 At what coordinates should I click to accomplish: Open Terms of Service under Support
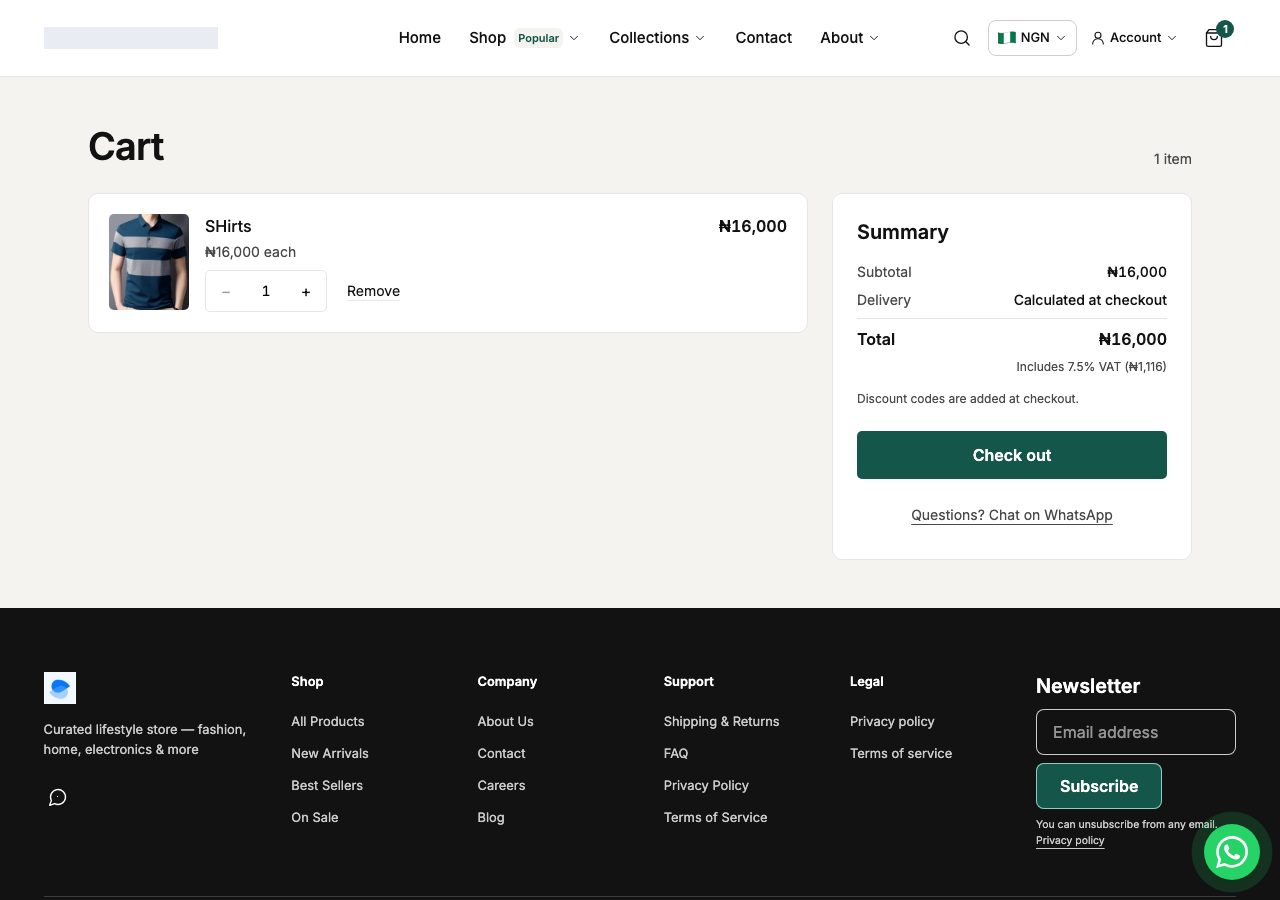point(715,817)
